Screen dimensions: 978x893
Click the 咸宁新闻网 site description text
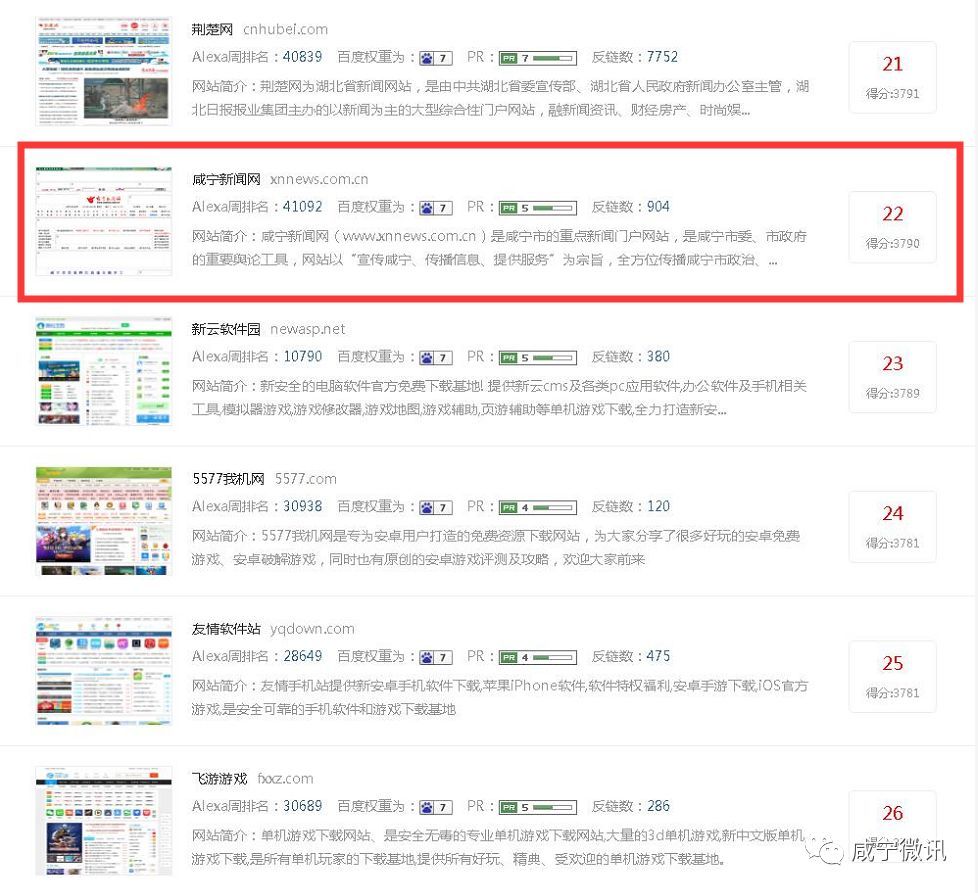[x=499, y=248]
